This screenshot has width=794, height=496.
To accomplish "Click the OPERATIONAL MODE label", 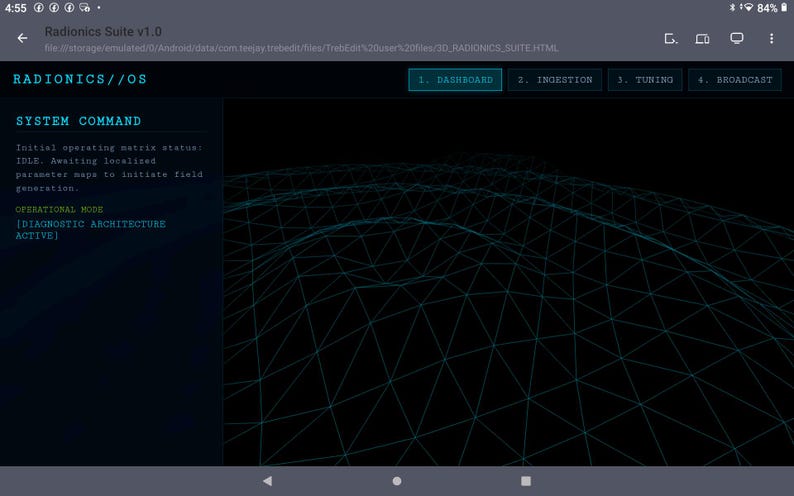I will (x=59, y=210).
